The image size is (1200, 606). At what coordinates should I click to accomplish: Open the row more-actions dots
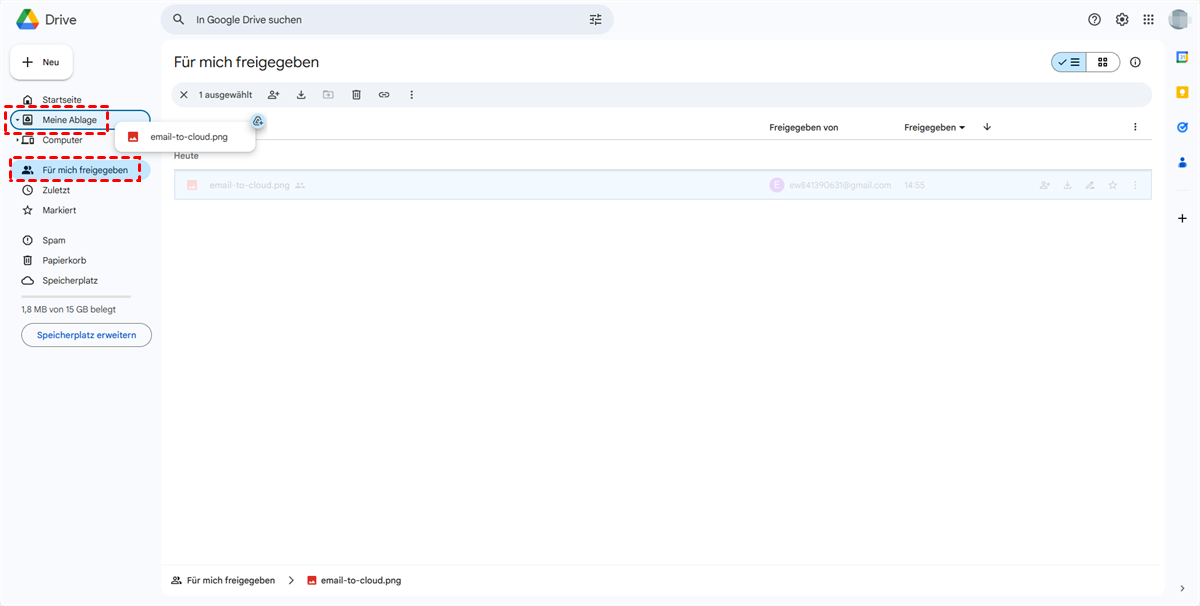[1135, 185]
